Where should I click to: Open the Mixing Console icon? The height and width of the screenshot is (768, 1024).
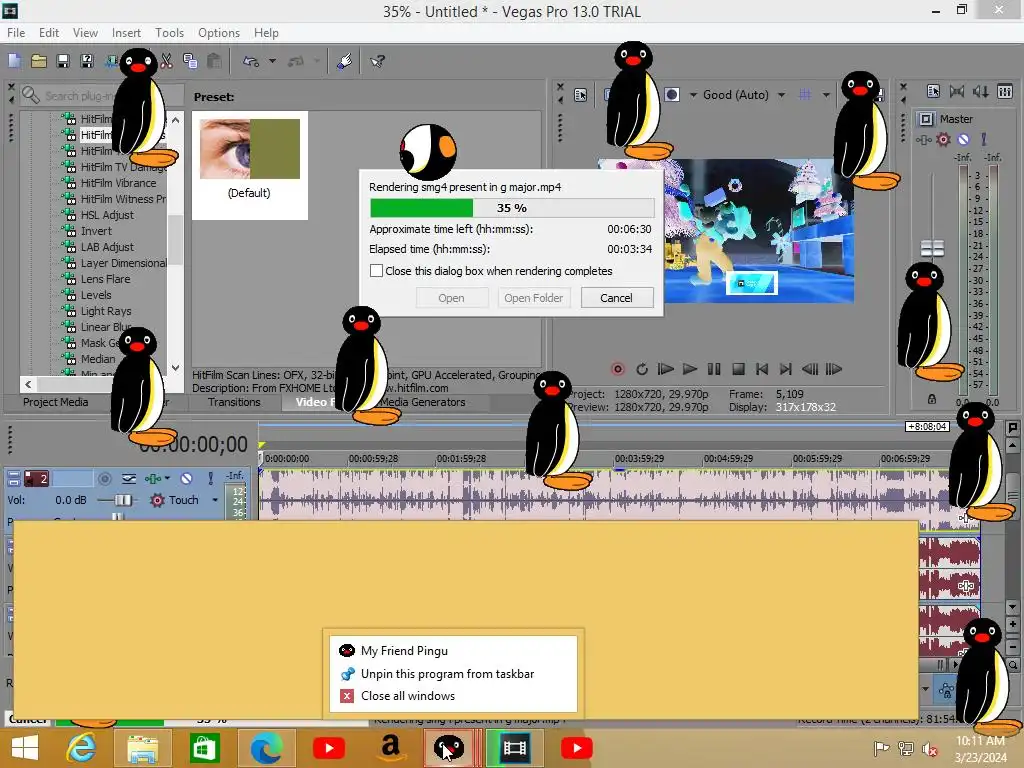(1005, 91)
